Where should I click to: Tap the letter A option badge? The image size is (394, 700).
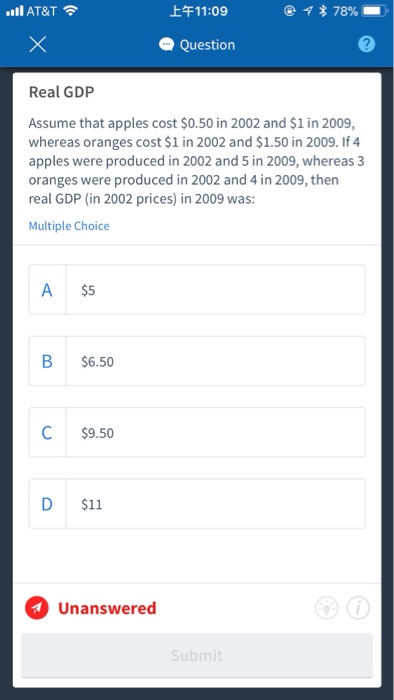tap(47, 289)
